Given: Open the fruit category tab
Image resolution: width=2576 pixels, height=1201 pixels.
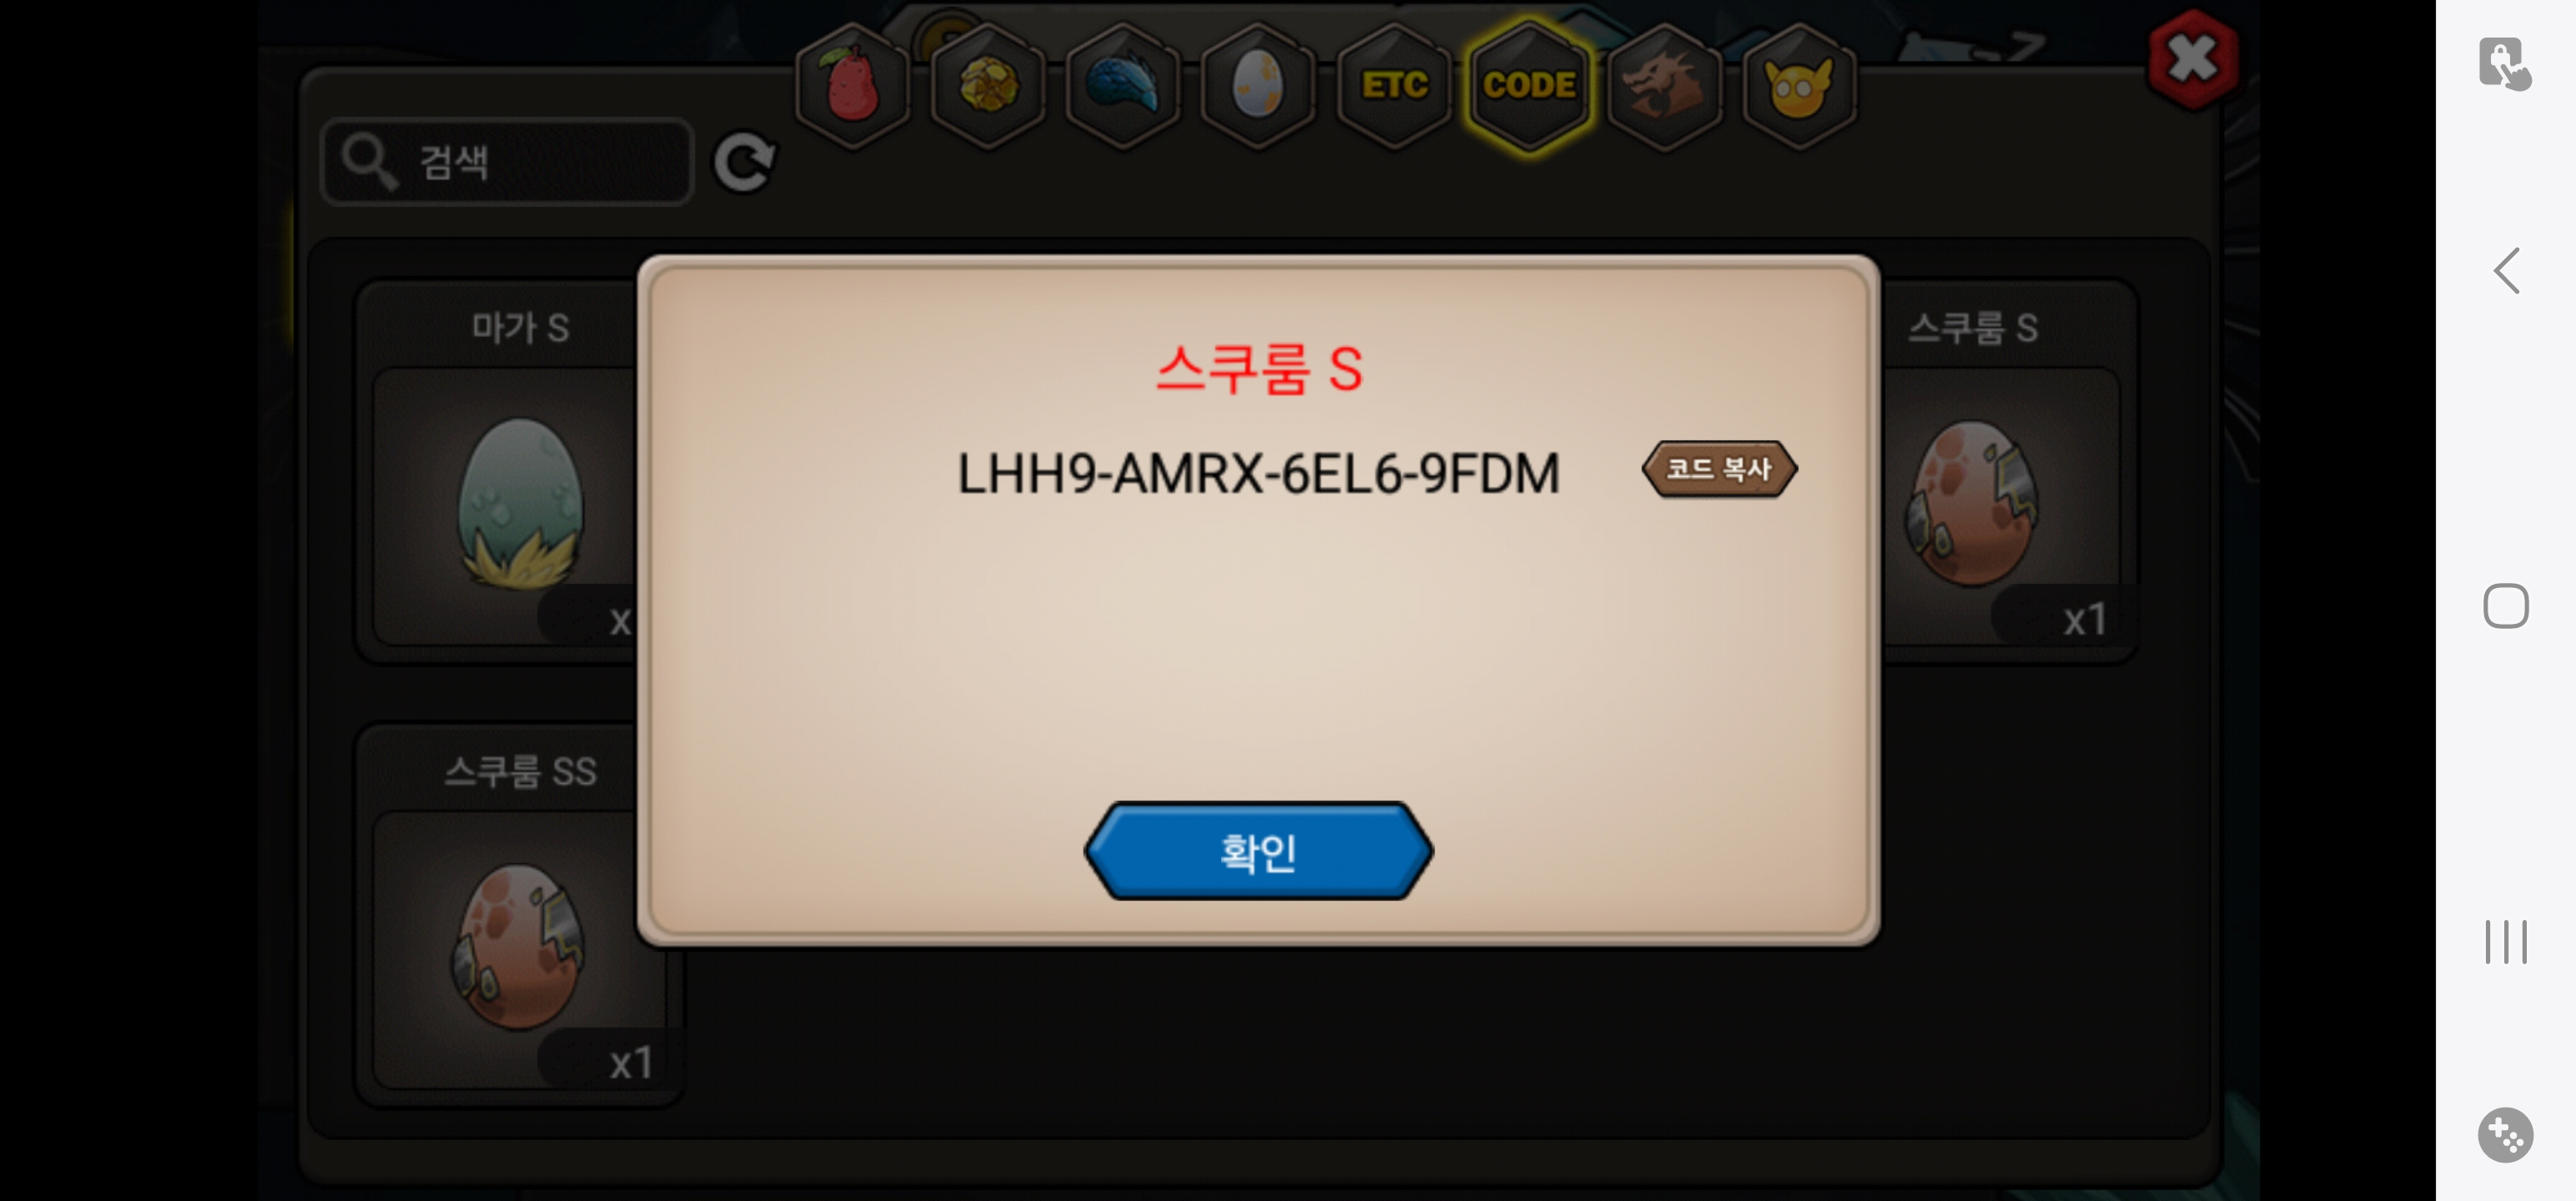Looking at the screenshot, I should point(852,86).
